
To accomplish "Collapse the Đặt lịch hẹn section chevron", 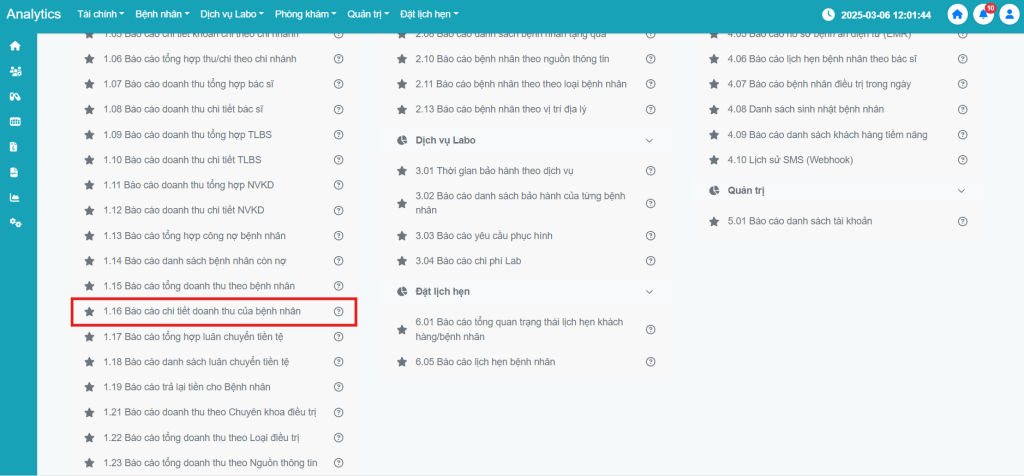I will coord(650,292).
